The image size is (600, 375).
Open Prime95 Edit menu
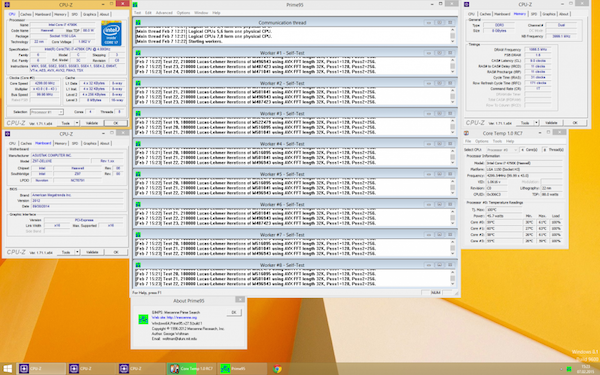click(x=148, y=13)
